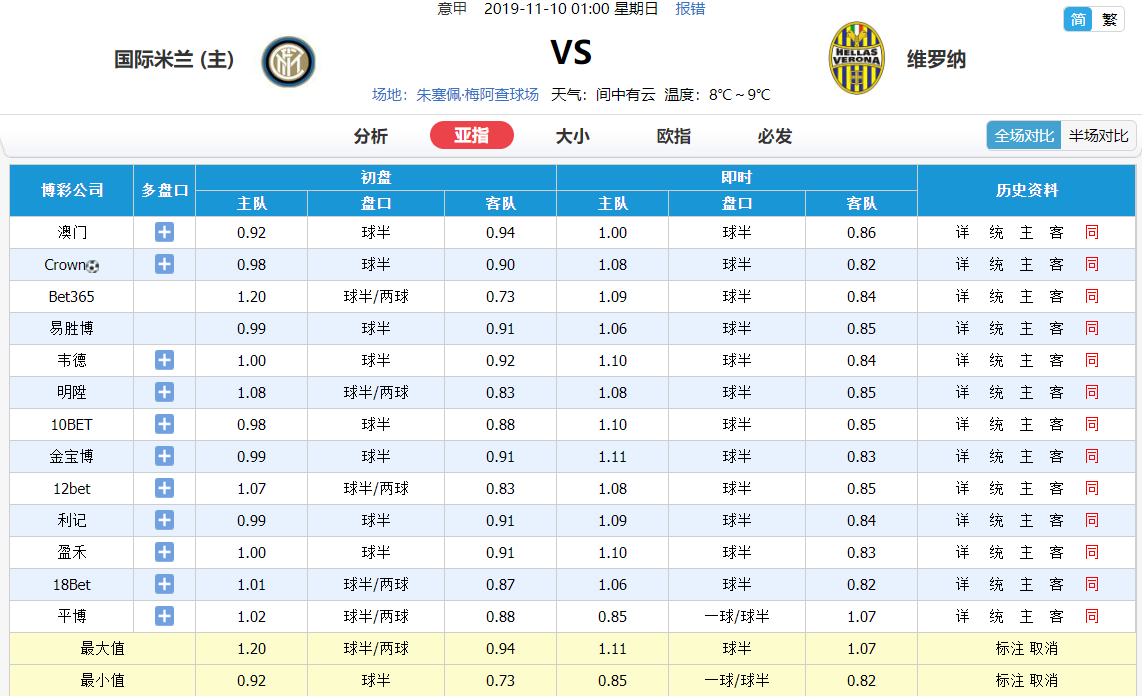Click the Hellas Verona team badge

click(856, 58)
